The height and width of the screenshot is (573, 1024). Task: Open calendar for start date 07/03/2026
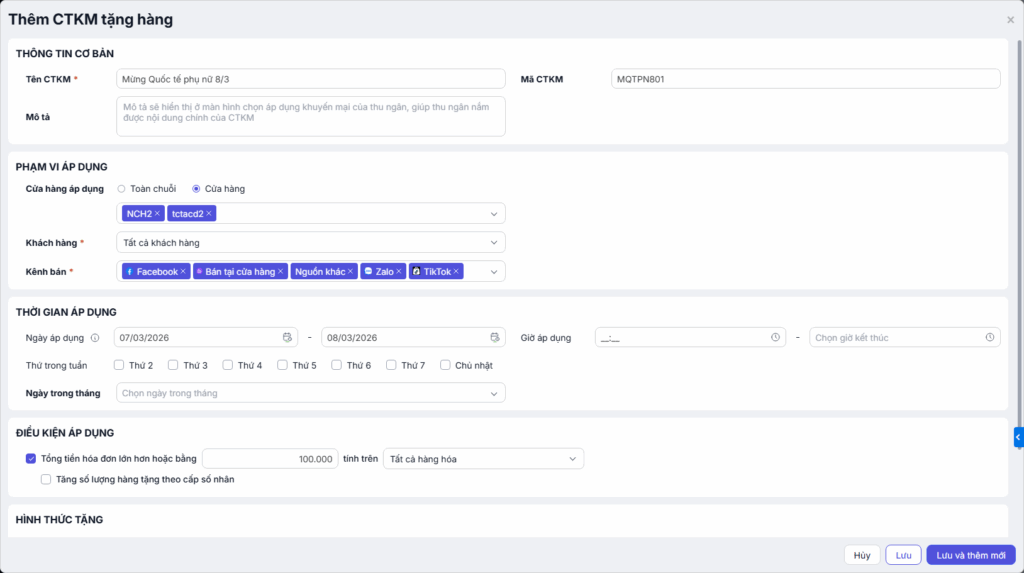pyautogui.click(x=288, y=338)
